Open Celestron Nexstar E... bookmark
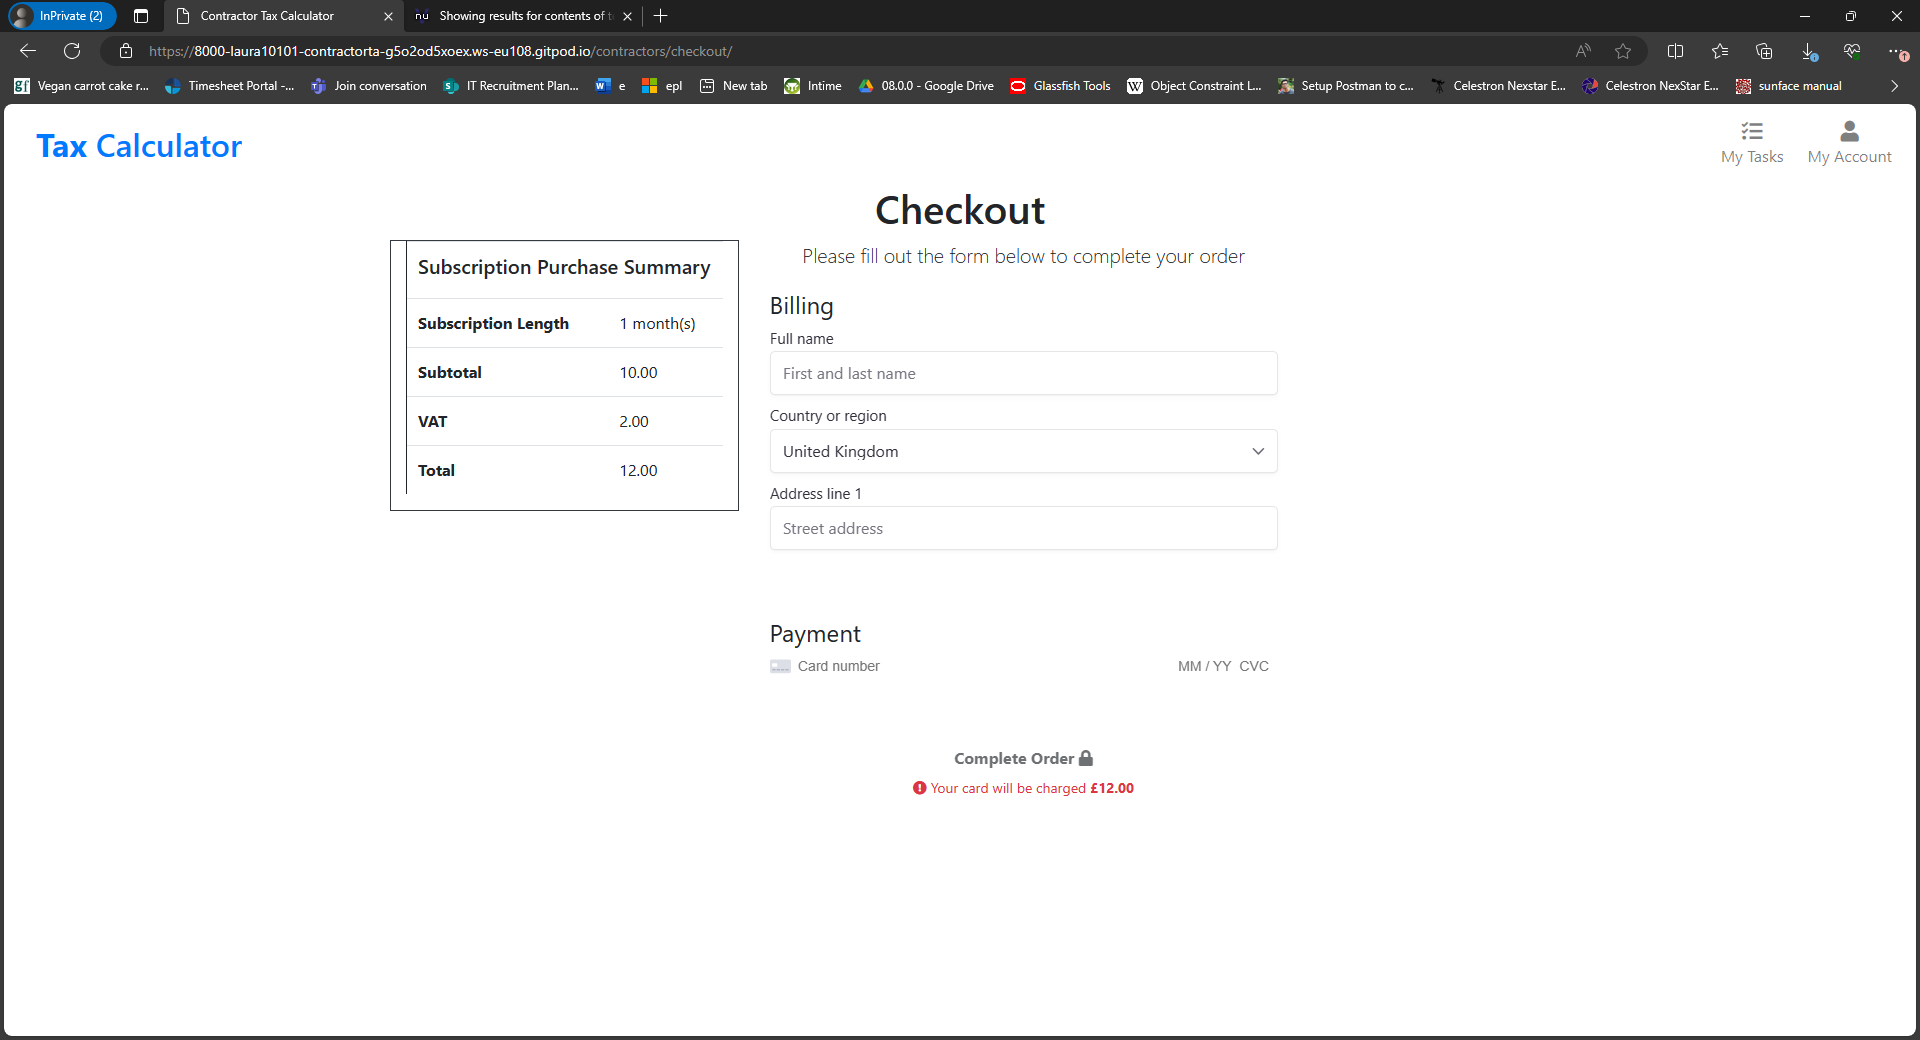 tap(1498, 86)
